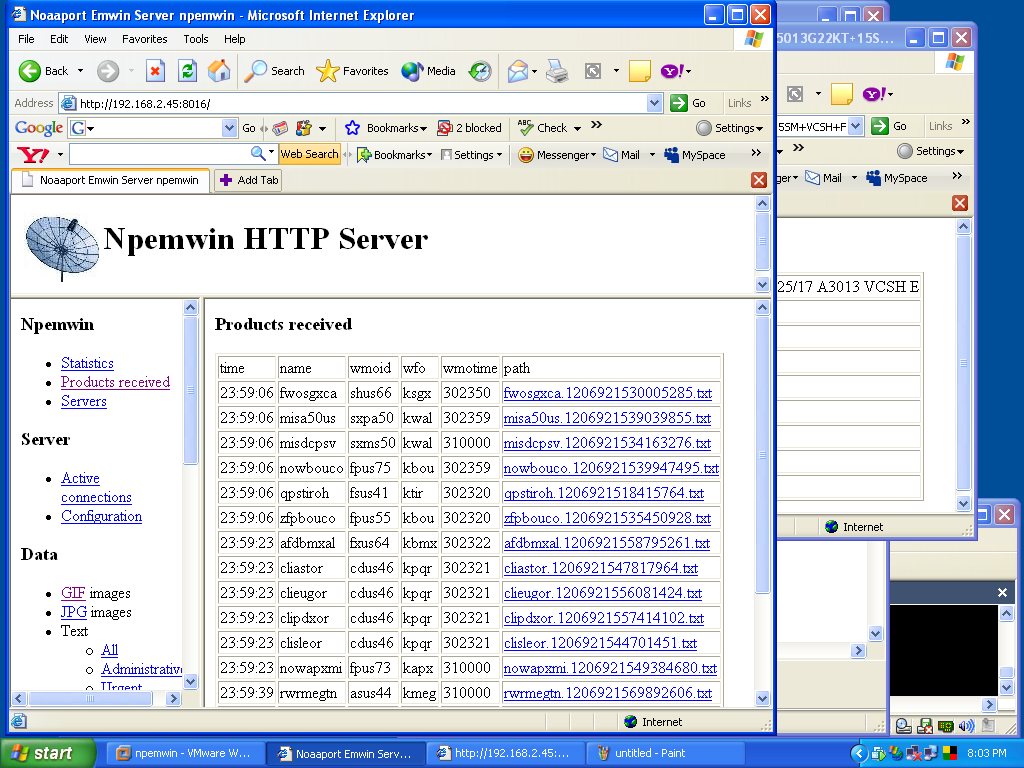This screenshot has width=1024, height=768.
Task: Open the Tools menu
Action: click(x=195, y=39)
